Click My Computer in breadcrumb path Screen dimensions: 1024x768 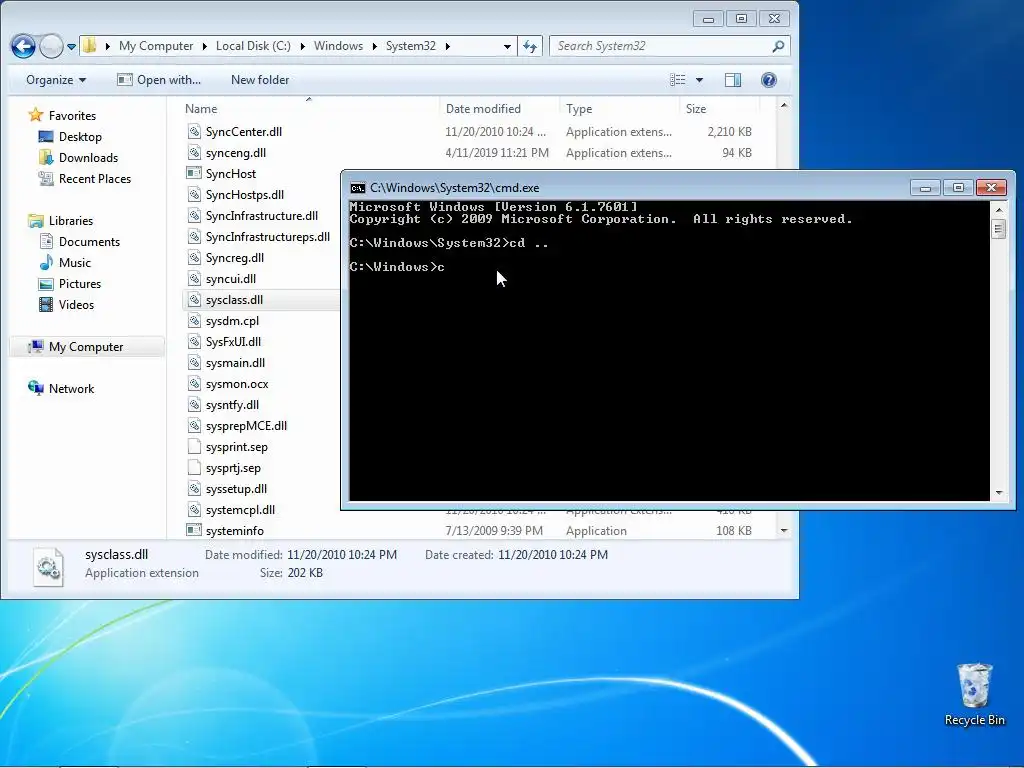point(156,46)
